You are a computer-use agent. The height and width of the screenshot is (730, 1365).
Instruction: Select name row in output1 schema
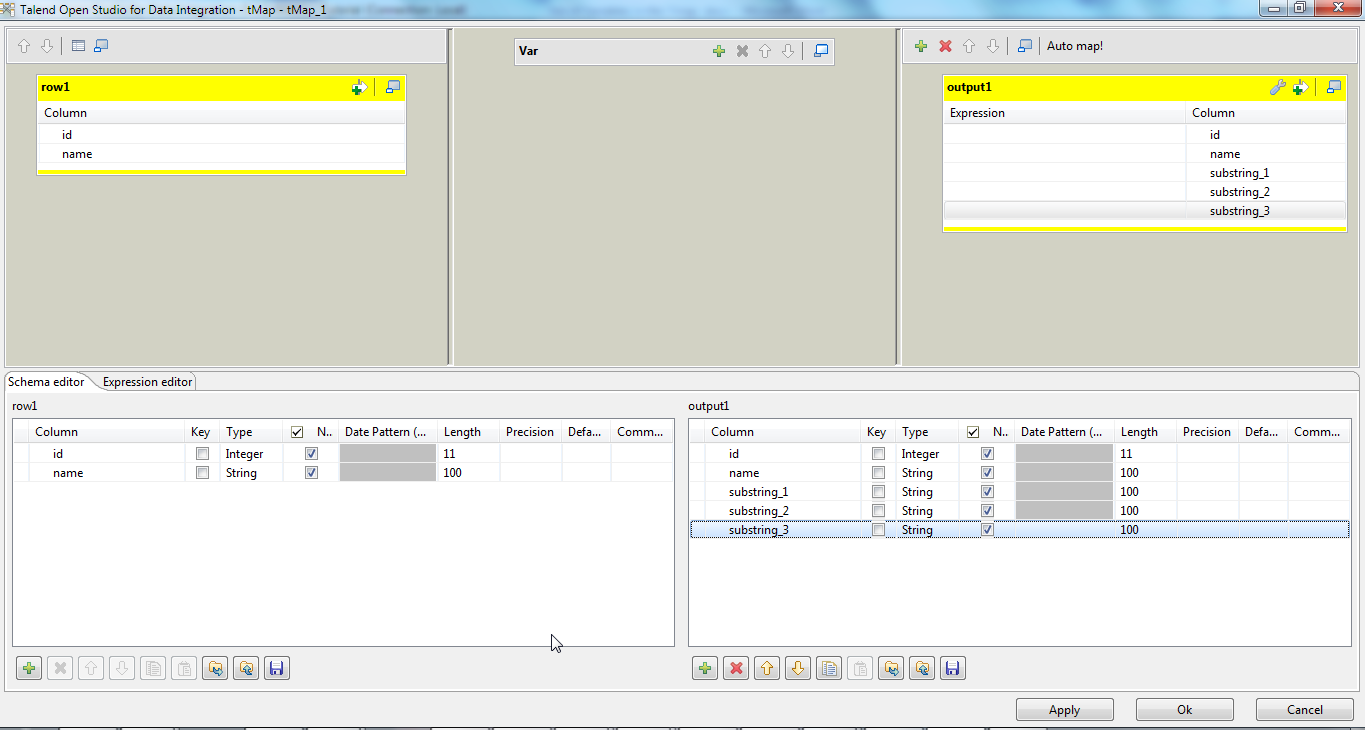[1019, 473]
